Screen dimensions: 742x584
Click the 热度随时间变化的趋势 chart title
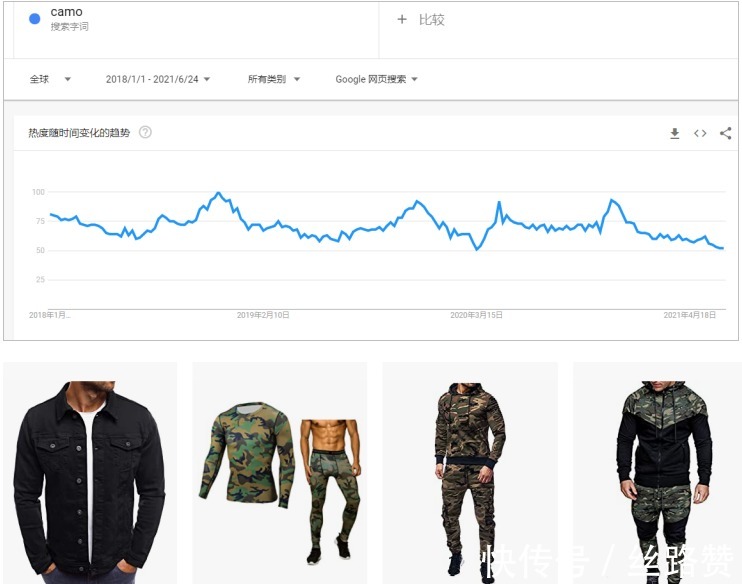pos(79,132)
